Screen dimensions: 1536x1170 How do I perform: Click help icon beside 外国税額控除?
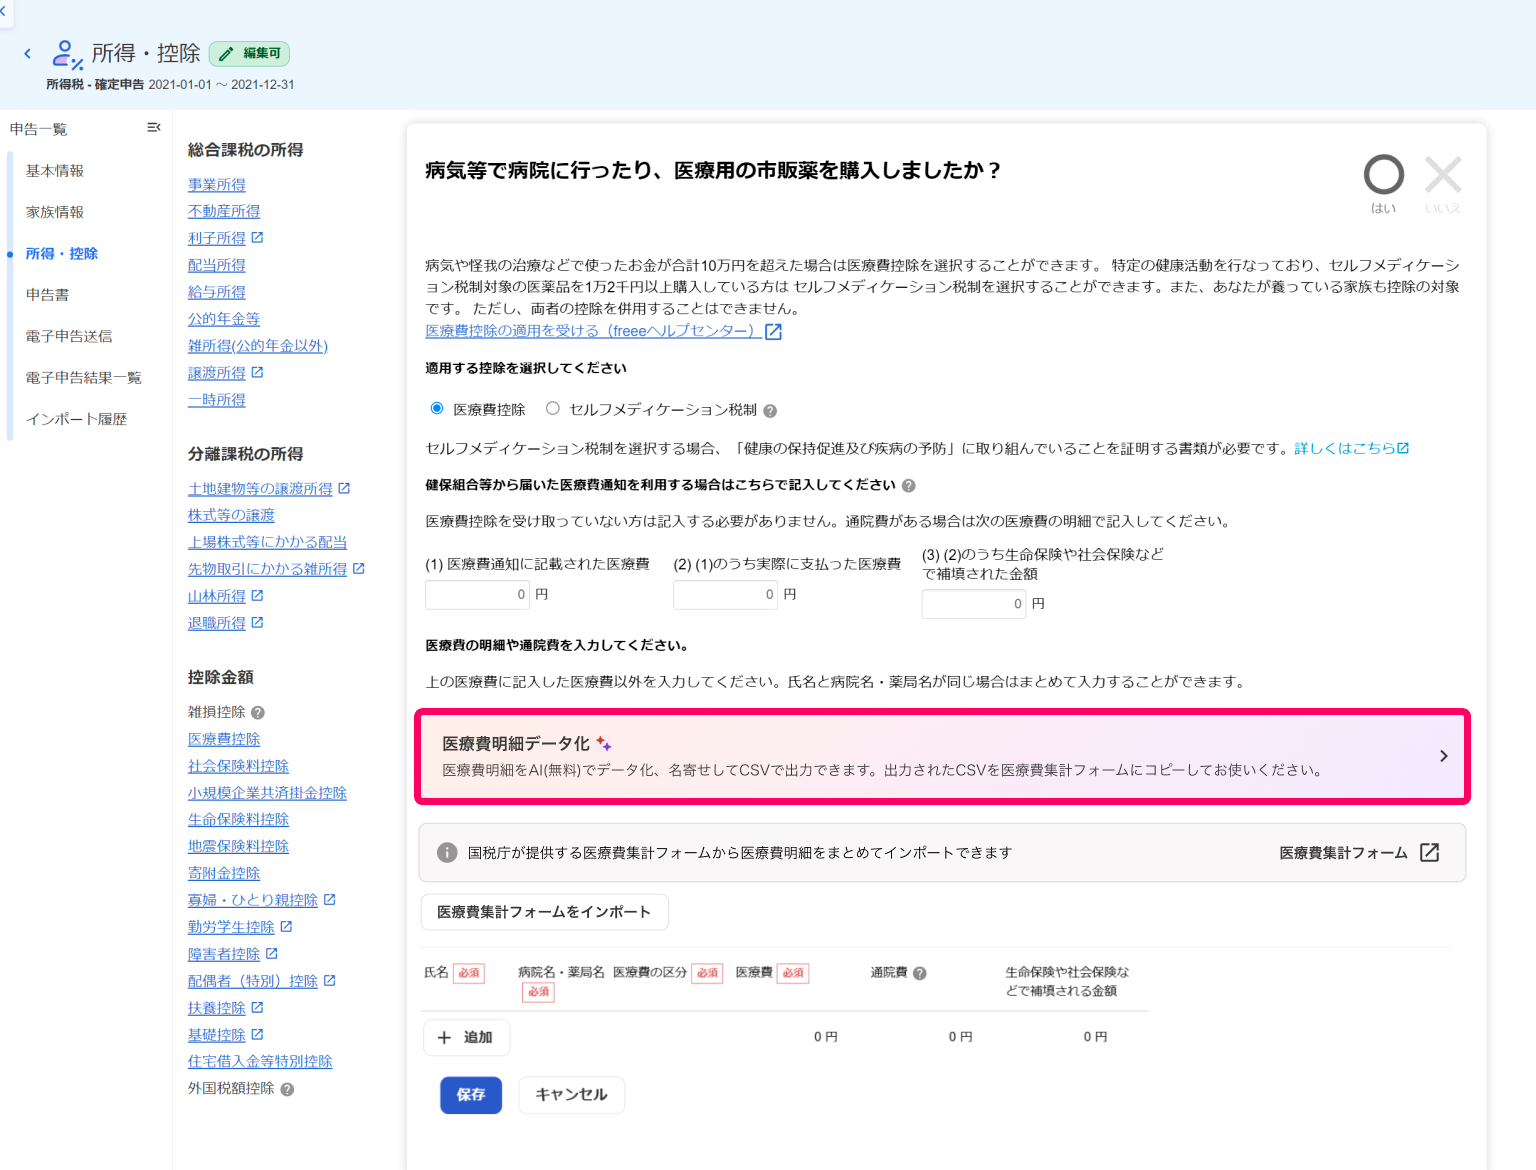[287, 1090]
